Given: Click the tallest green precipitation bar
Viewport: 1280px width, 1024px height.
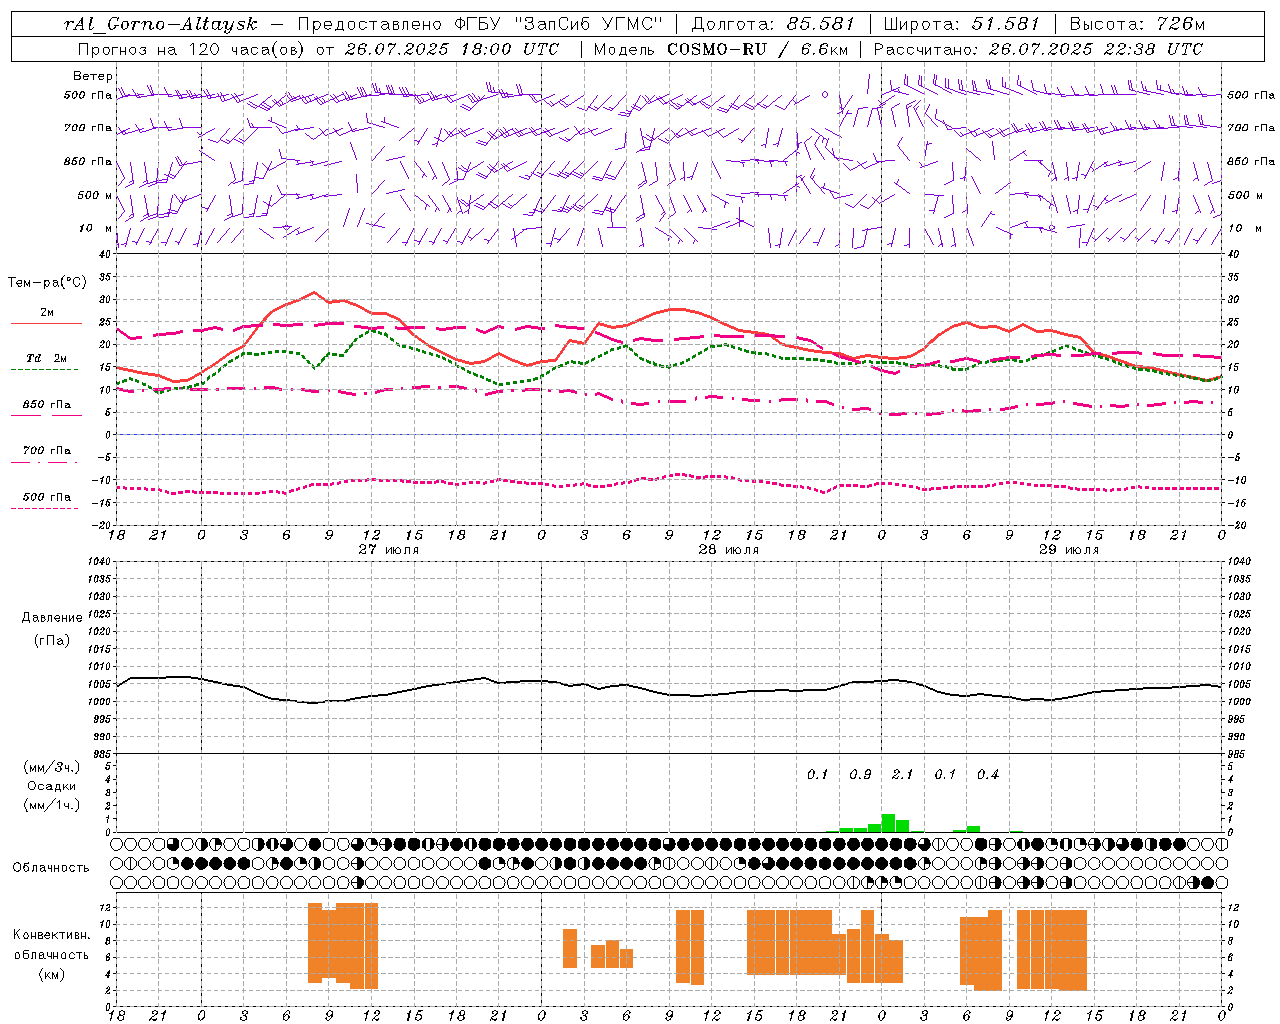Looking at the screenshot, I should coord(888,823).
